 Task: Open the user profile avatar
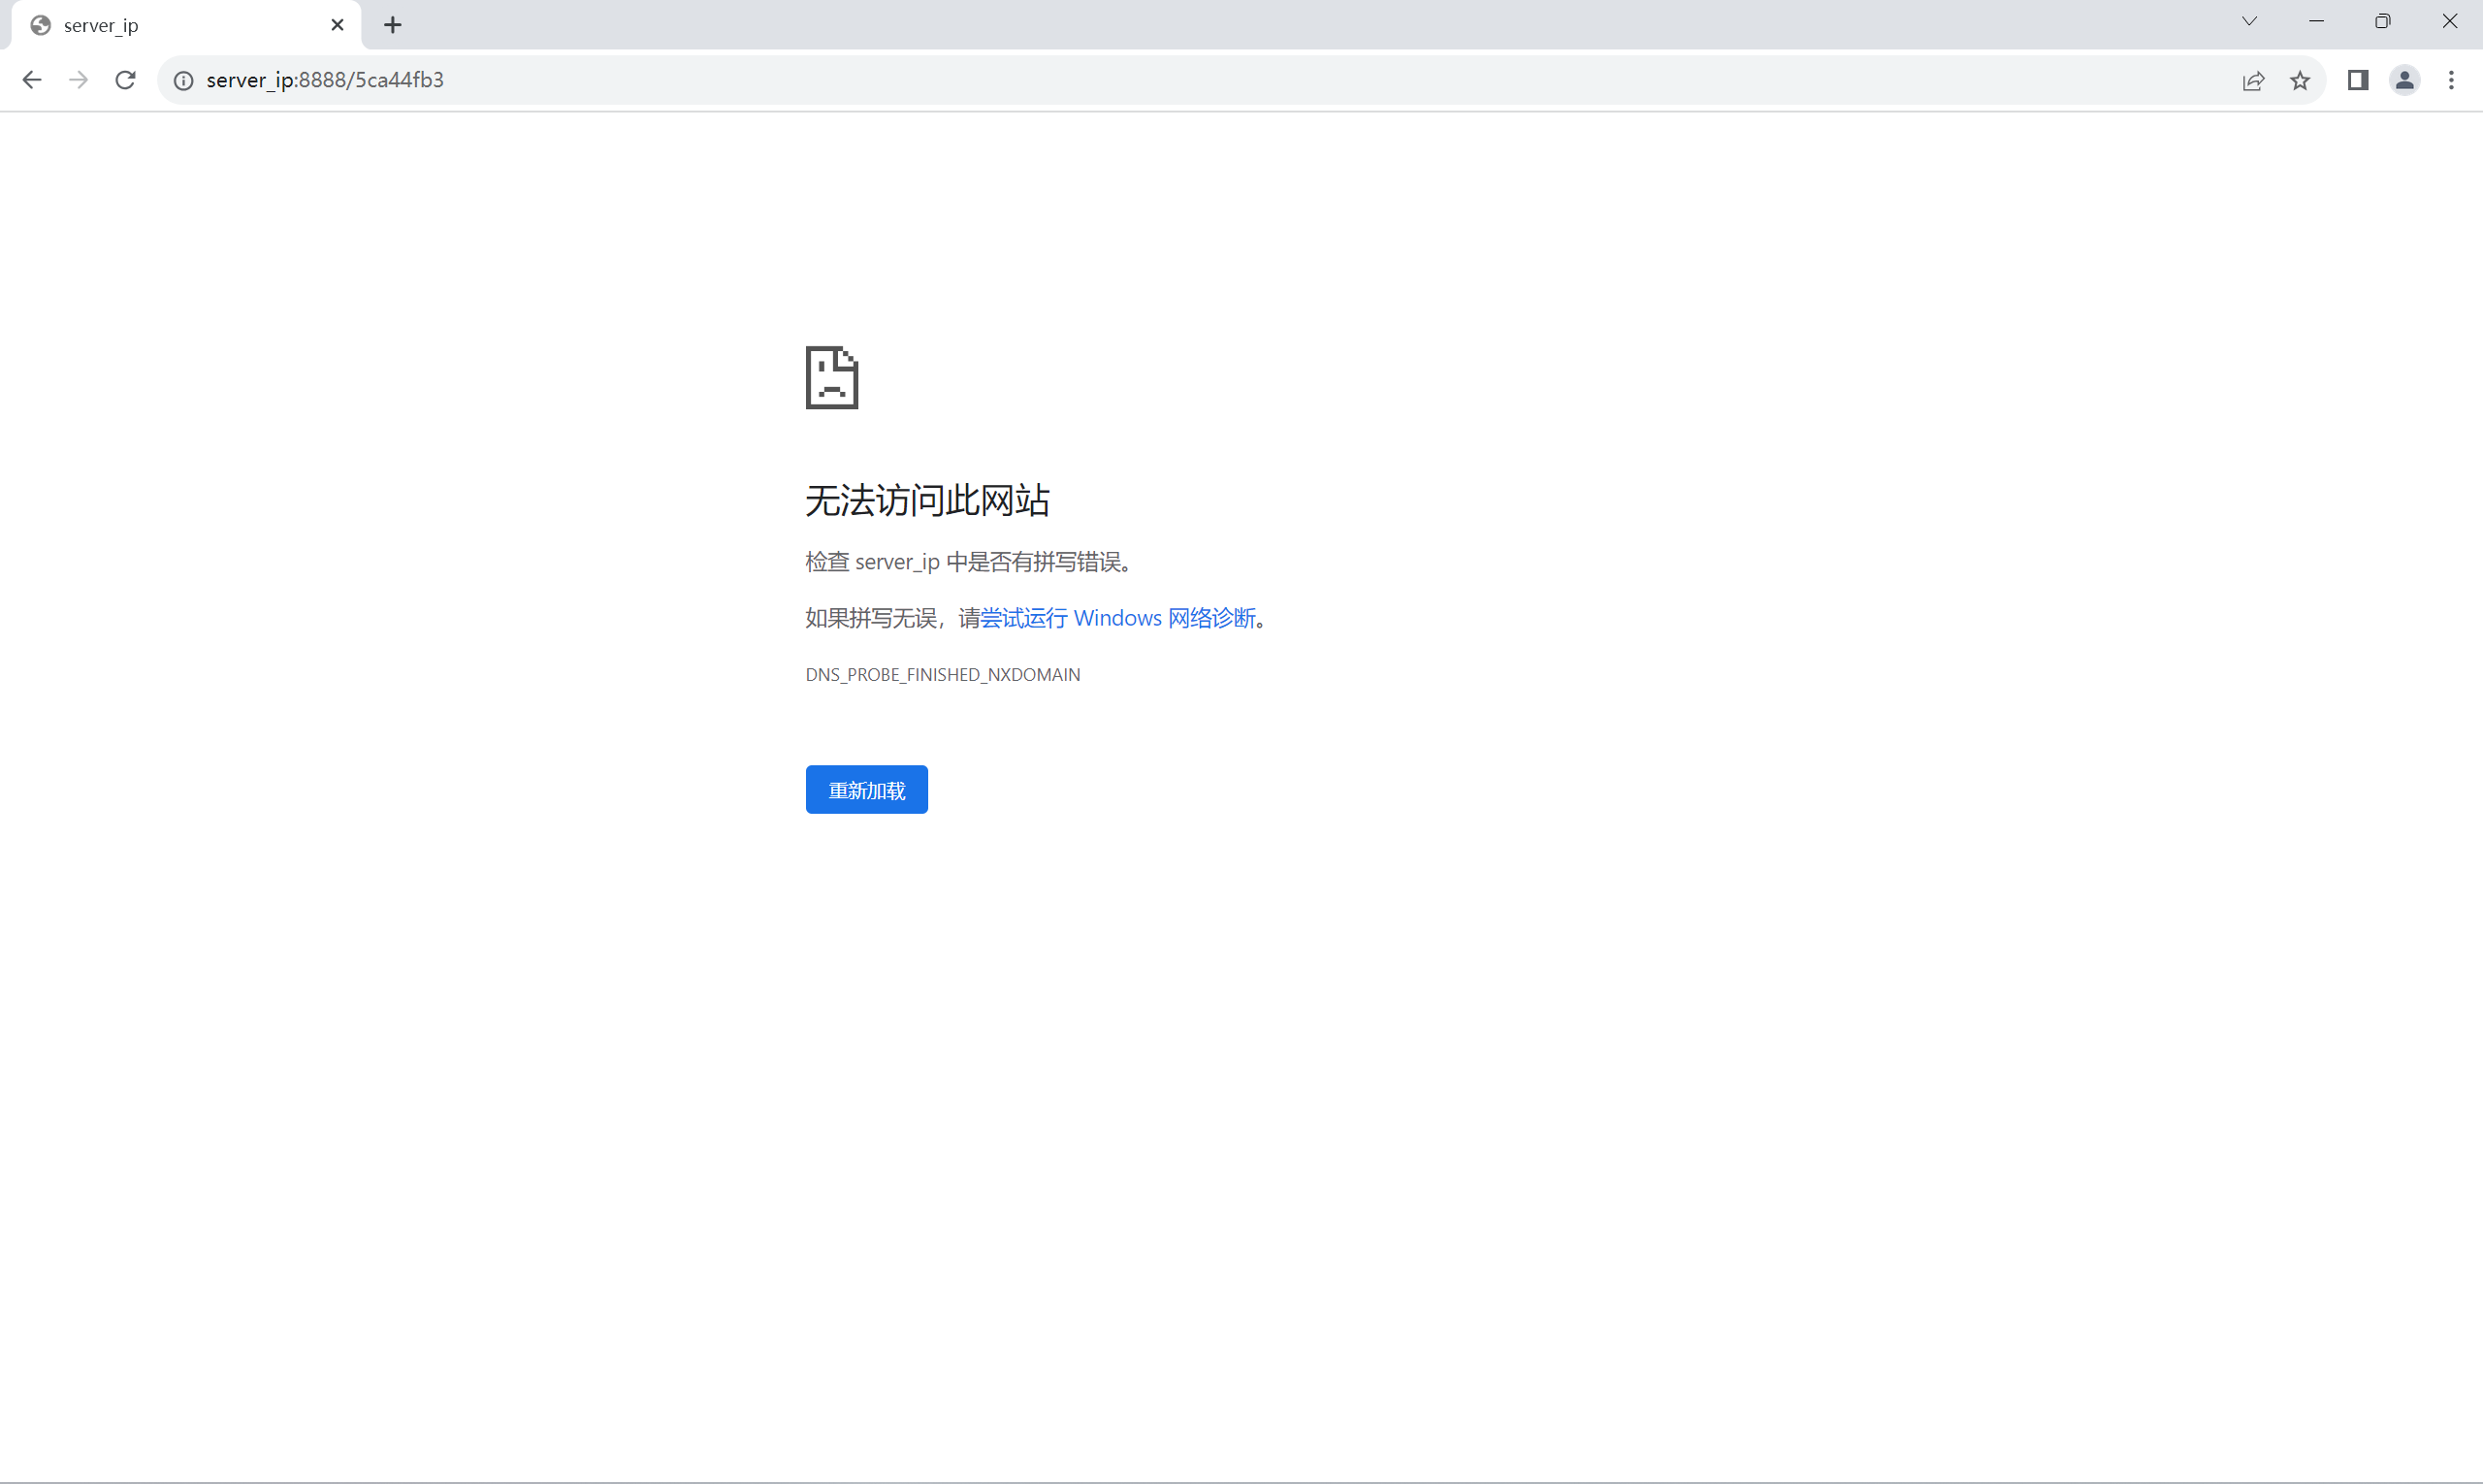2405,80
